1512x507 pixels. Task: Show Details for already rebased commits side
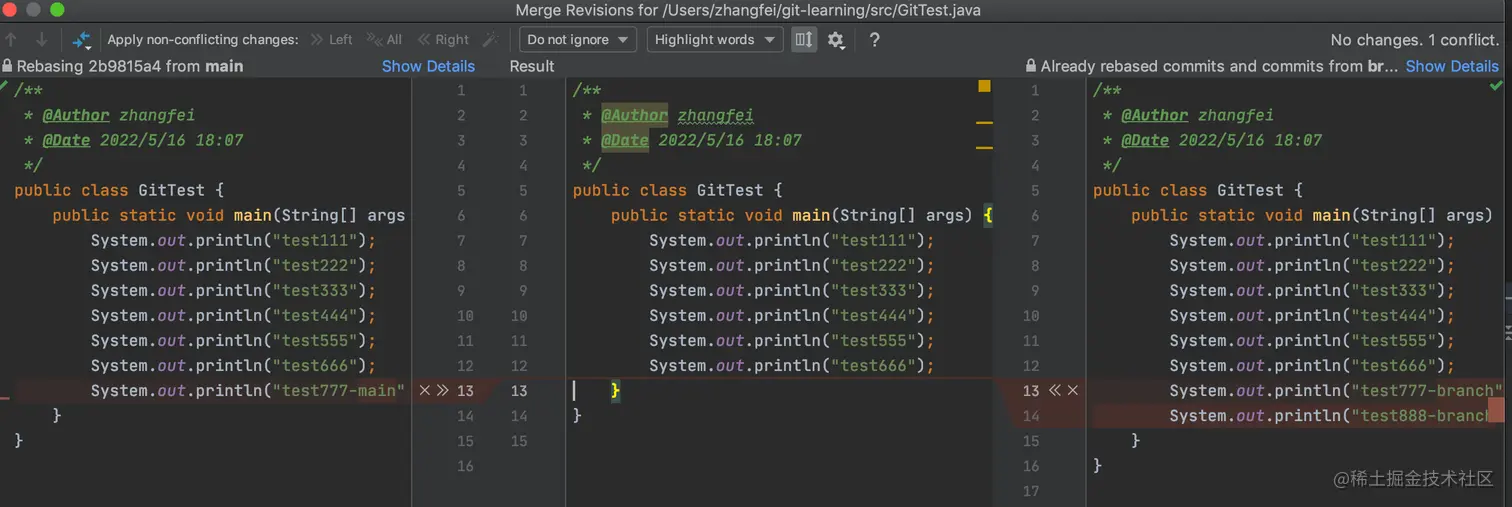point(1452,66)
